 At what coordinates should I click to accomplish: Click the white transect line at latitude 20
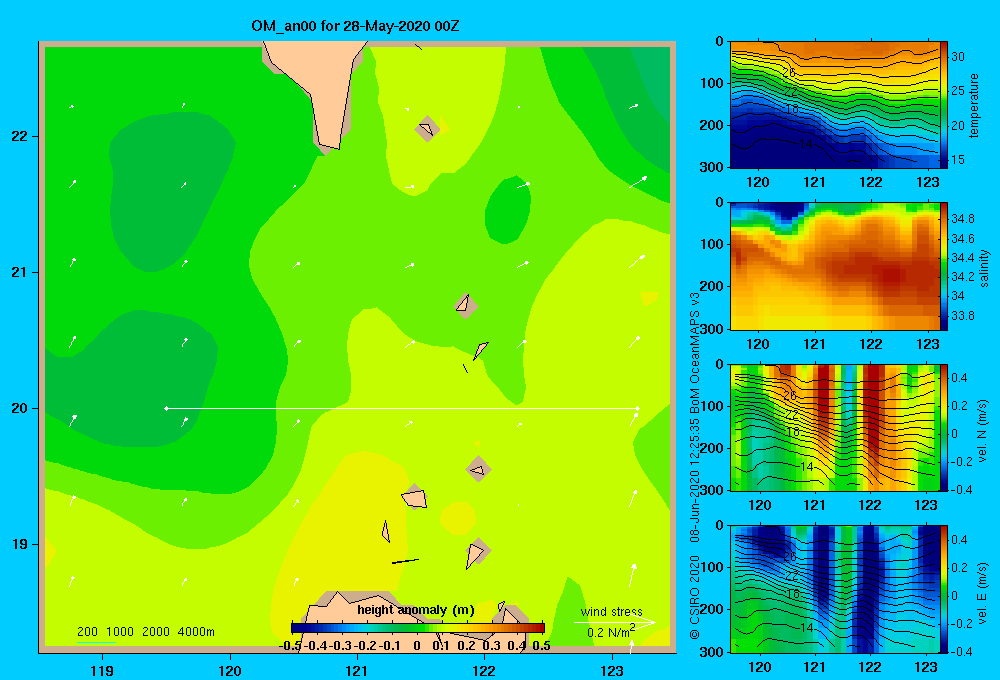(402, 408)
